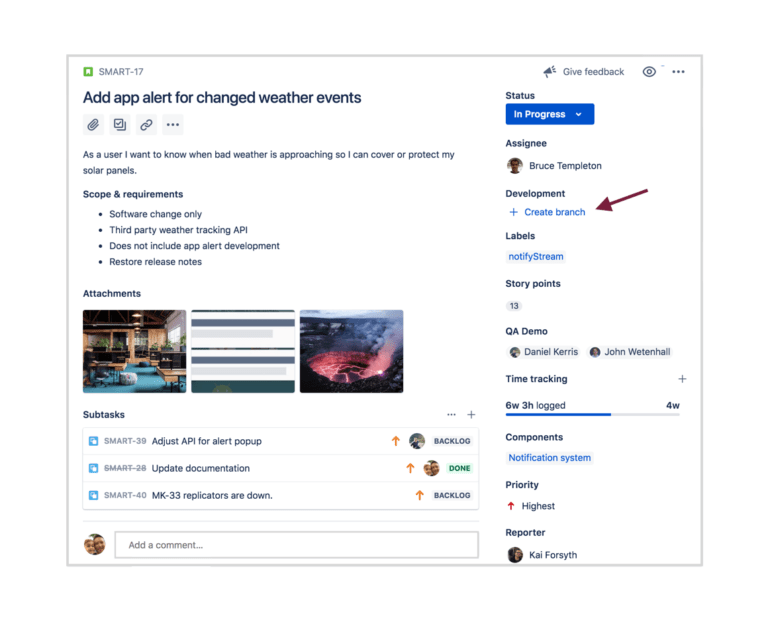Click the Third party weather tracking API bullet
Screen dimensions: 768x622
click(x=178, y=230)
